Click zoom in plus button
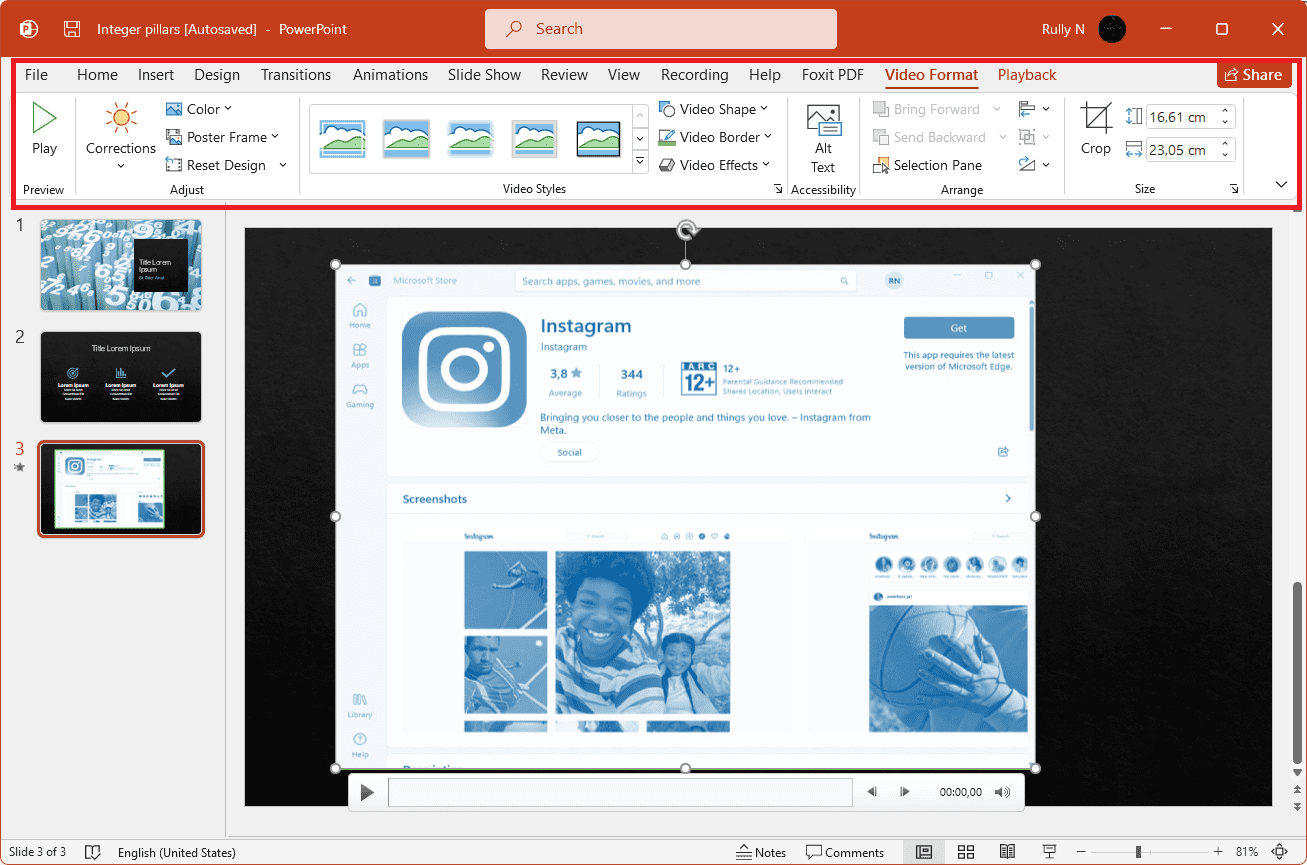Viewport: 1307px width, 865px height. click(x=1218, y=852)
